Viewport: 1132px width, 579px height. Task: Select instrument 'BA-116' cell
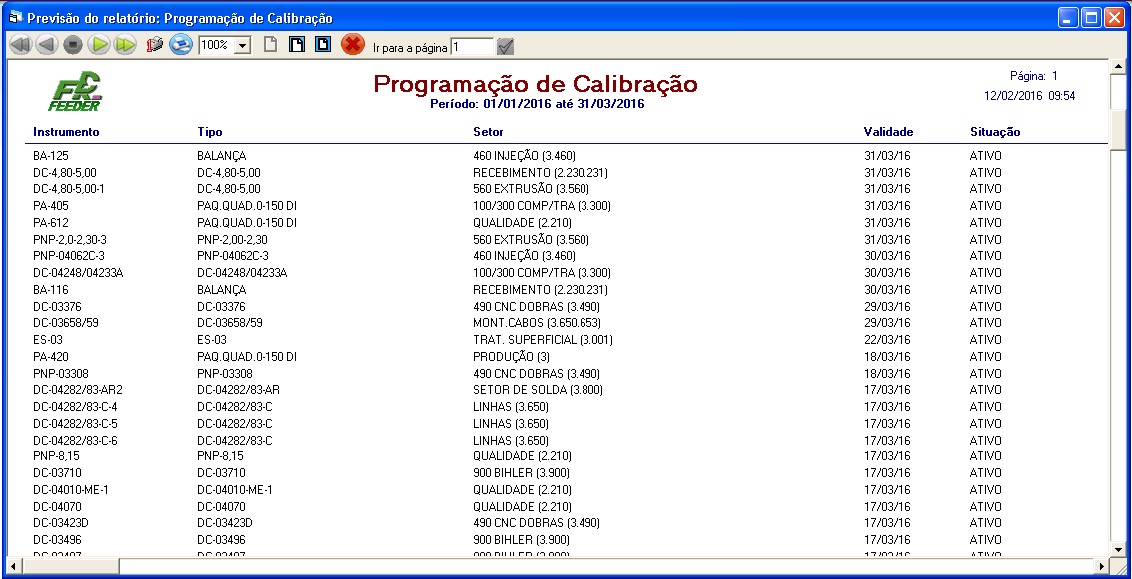[x=51, y=290]
